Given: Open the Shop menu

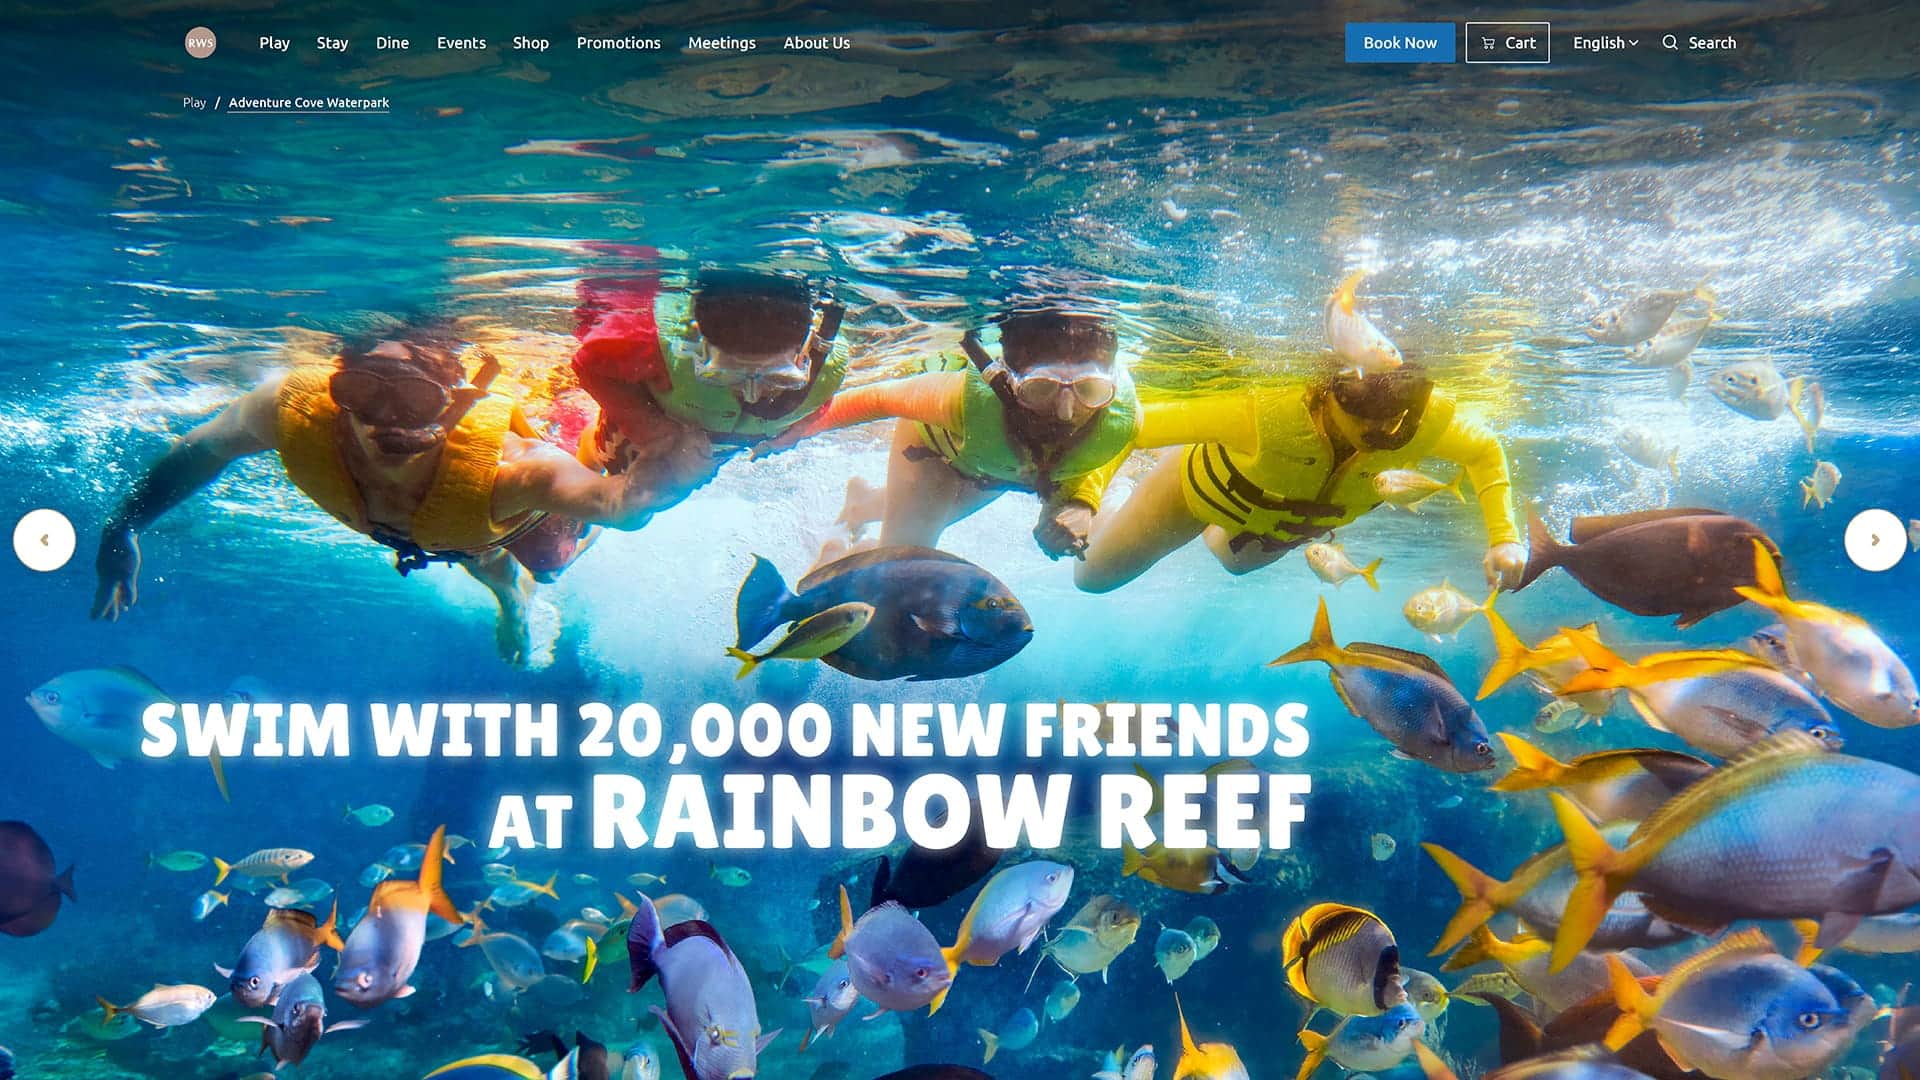Looking at the screenshot, I should tap(530, 43).
